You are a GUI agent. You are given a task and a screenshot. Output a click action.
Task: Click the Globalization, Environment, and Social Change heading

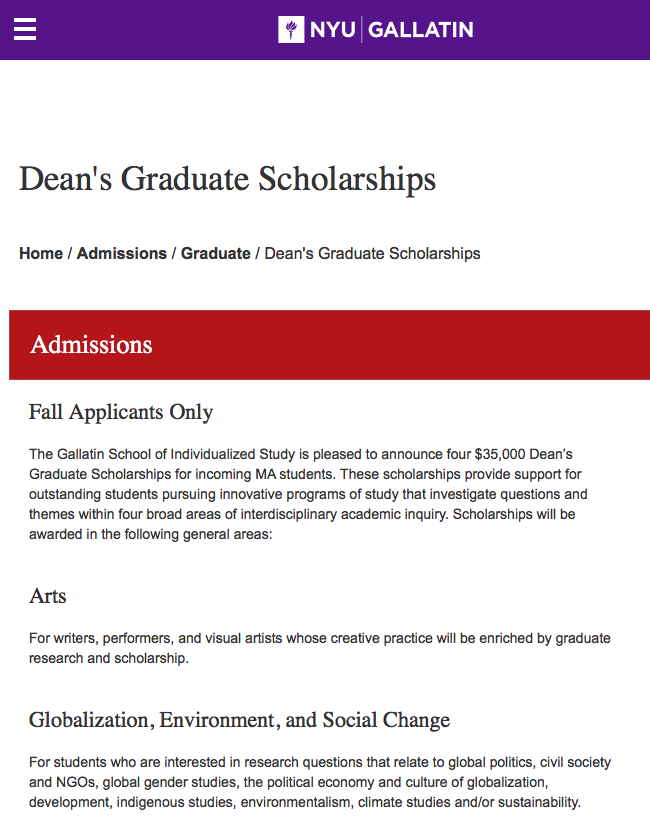(x=239, y=720)
